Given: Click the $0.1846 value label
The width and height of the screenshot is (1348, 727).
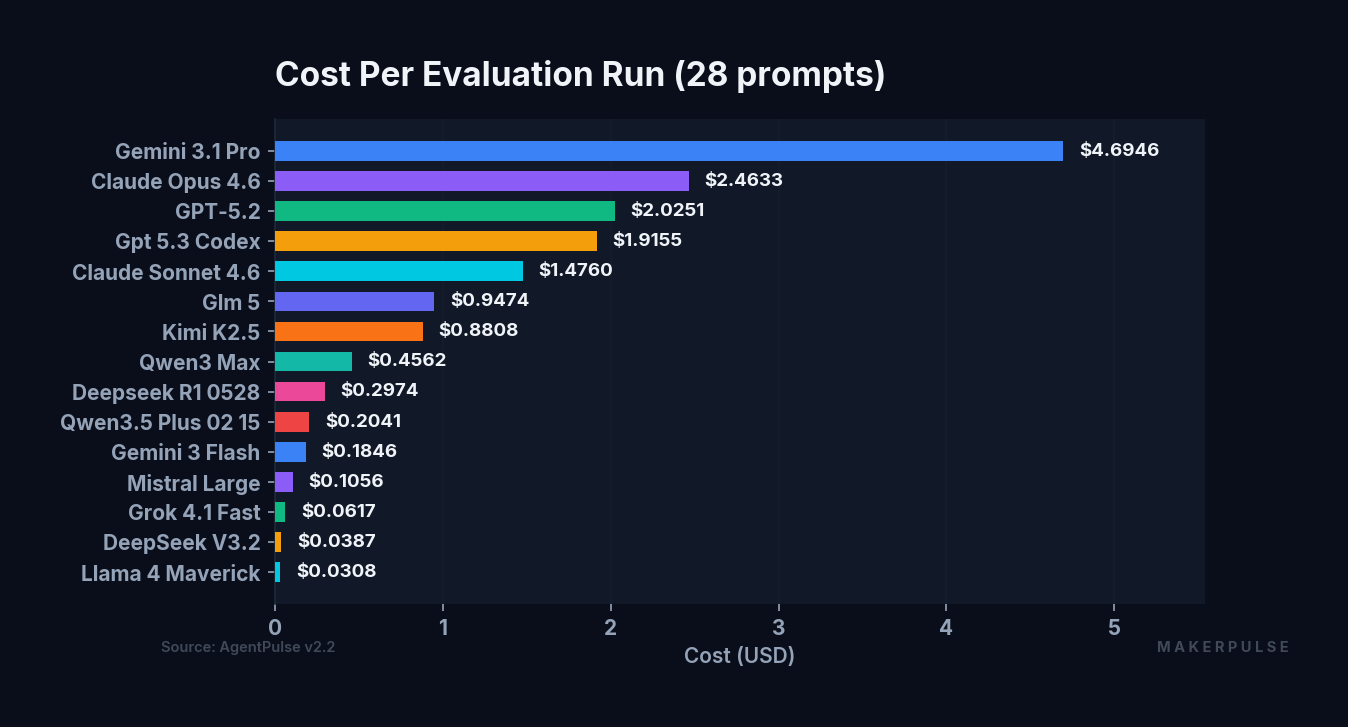Looking at the screenshot, I should tap(360, 451).
